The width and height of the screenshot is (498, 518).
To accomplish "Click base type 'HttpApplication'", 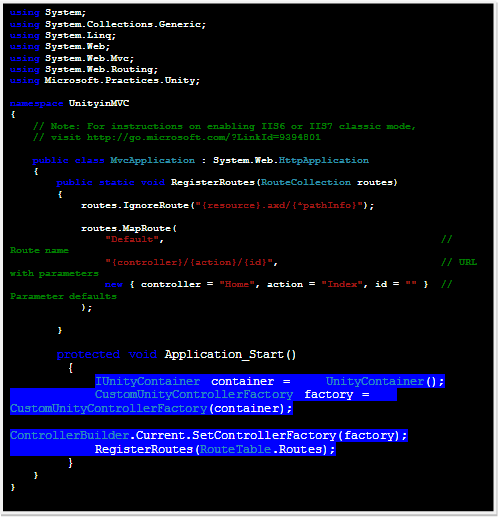I will tap(324, 160).
